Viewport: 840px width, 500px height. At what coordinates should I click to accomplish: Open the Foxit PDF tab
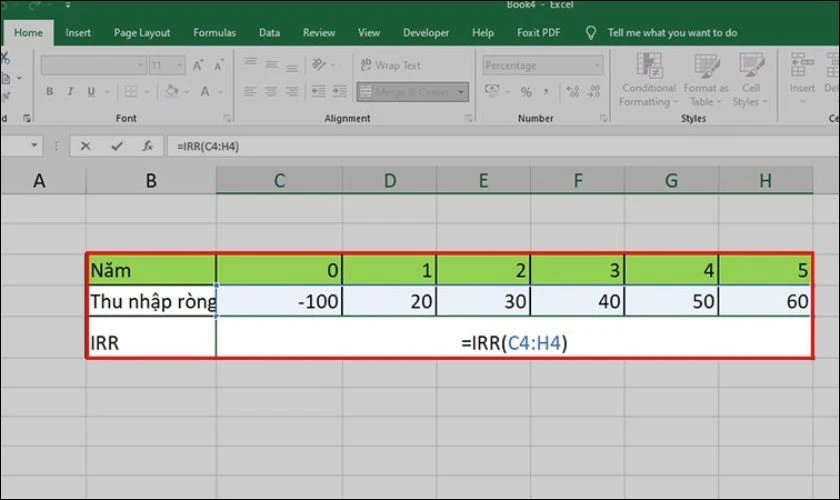coord(538,33)
